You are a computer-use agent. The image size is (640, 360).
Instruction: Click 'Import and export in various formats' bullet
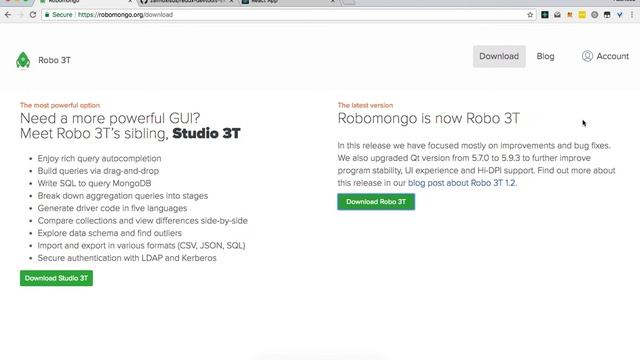click(x=141, y=246)
